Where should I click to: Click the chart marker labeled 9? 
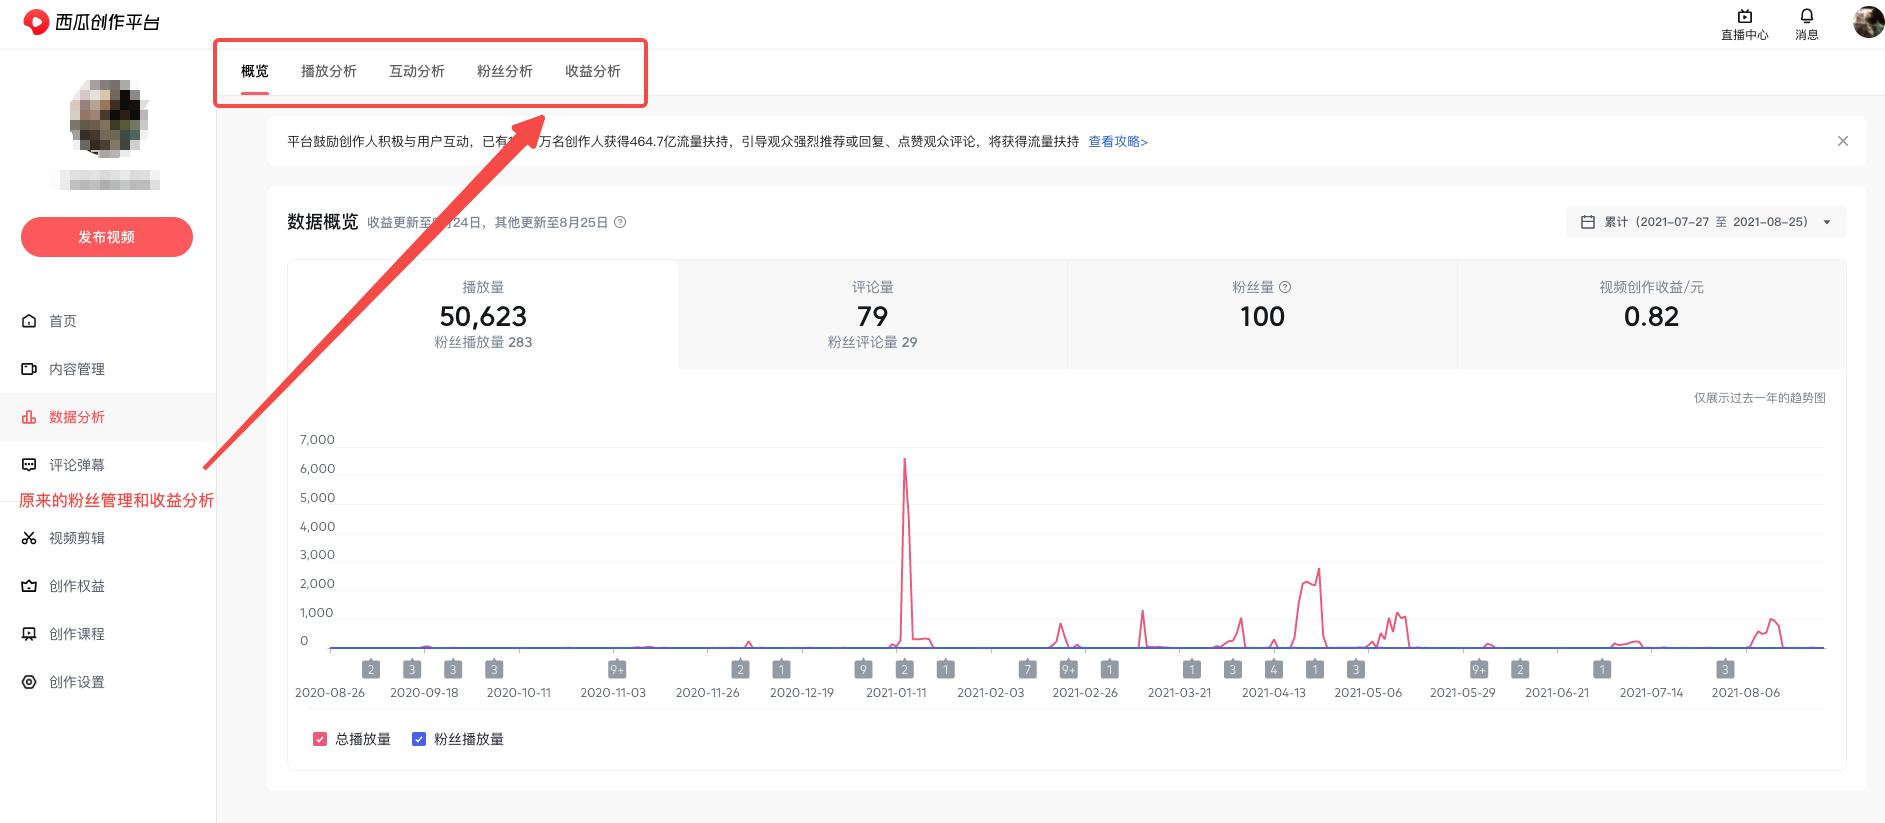[863, 669]
